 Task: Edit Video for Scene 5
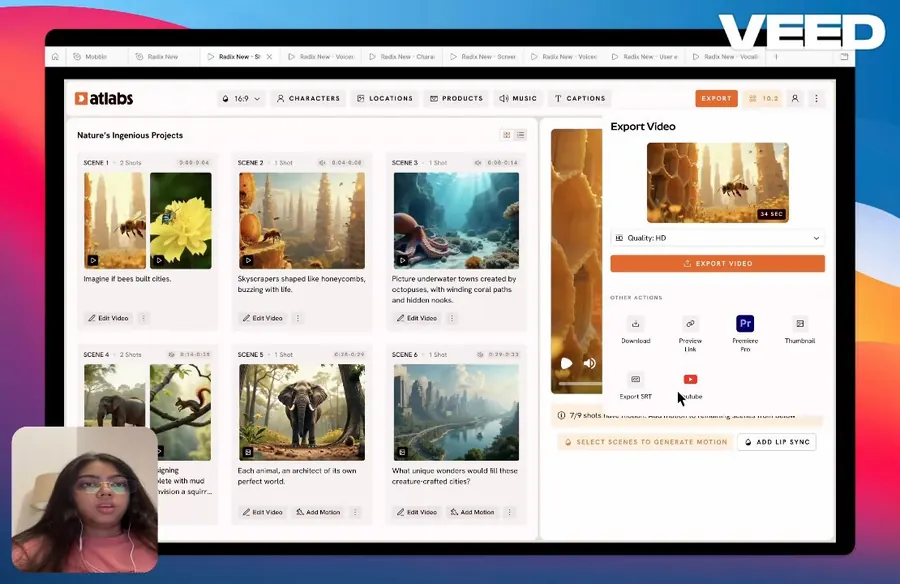click(262, 512)
